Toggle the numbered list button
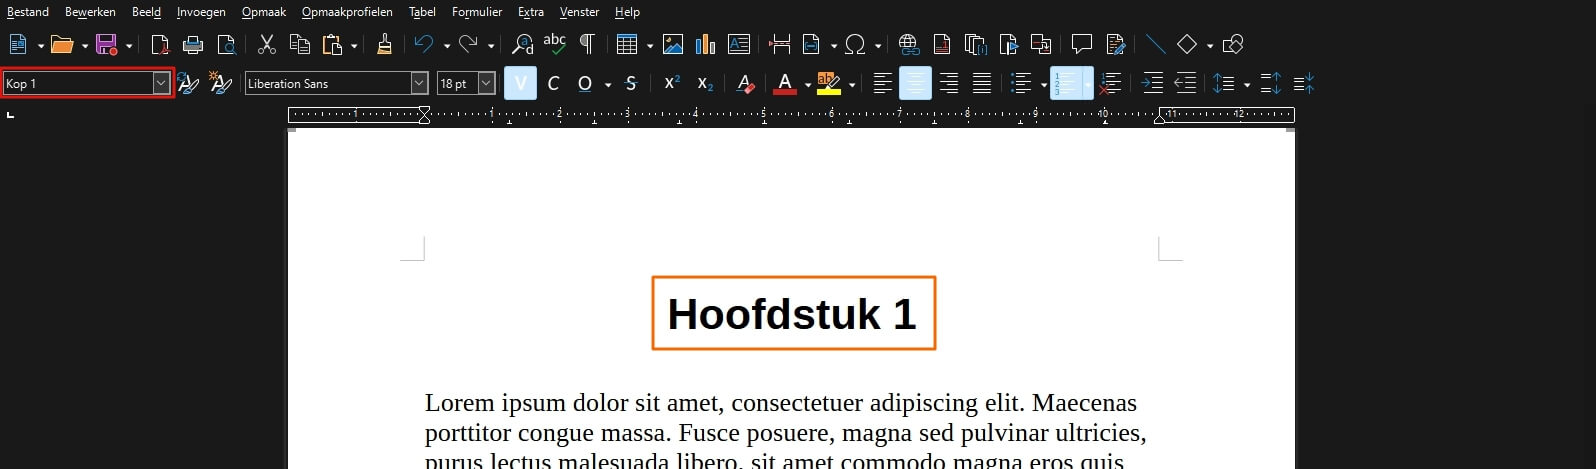Screen dimensions: 1596x469 [x=1064, y=84]
